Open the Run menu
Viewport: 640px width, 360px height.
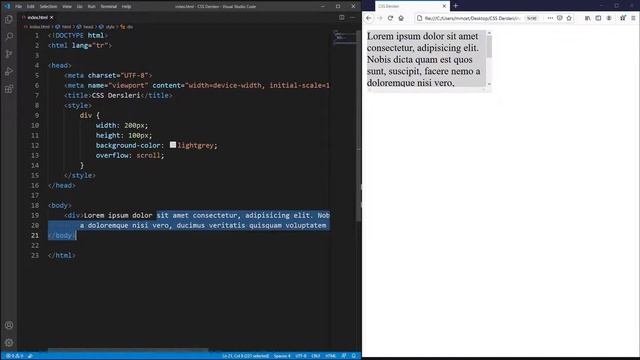click(91, 7)
